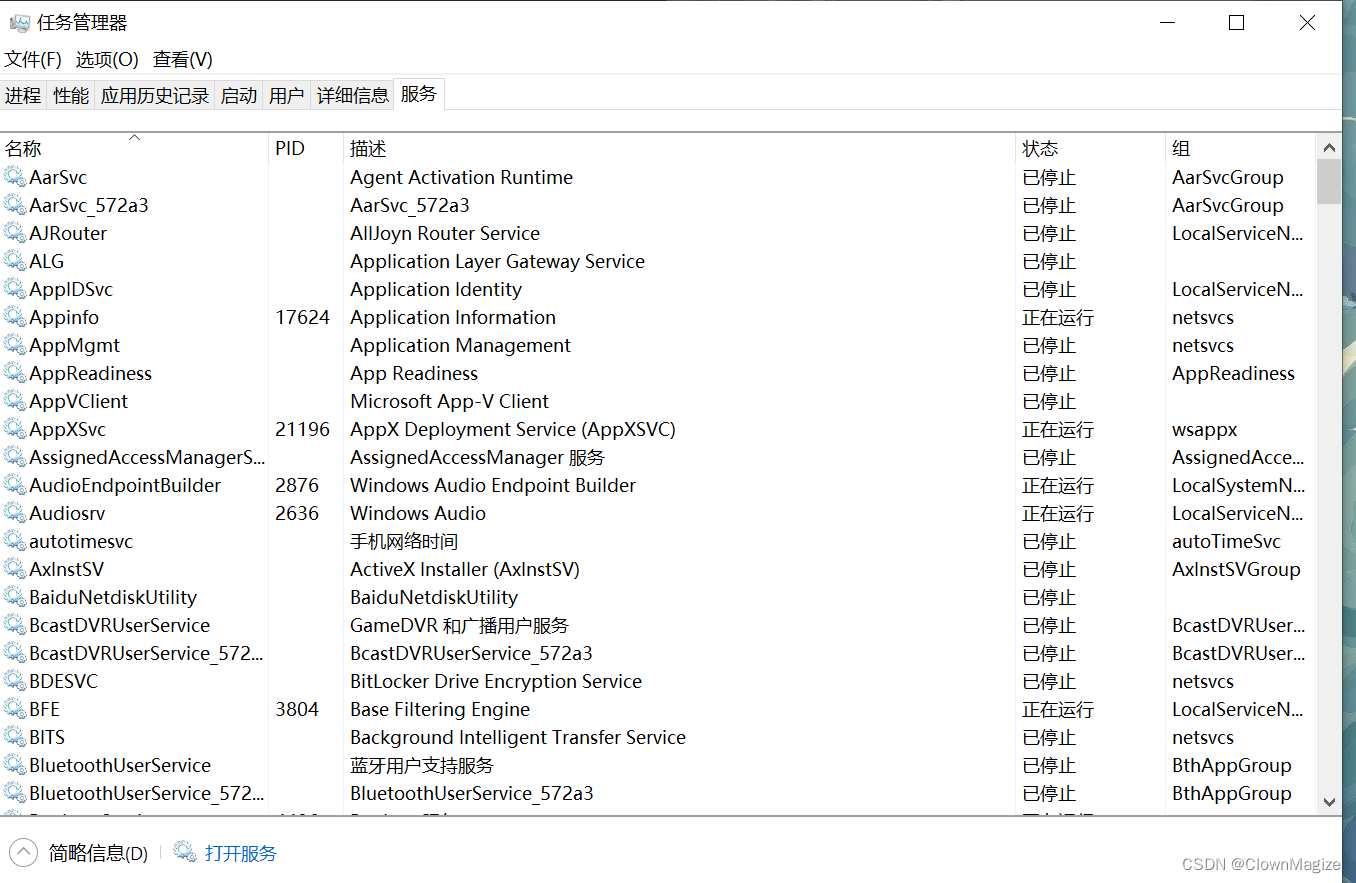Open the 文件(F) menu
This screenshot has width=1356, height=883.
33,60
